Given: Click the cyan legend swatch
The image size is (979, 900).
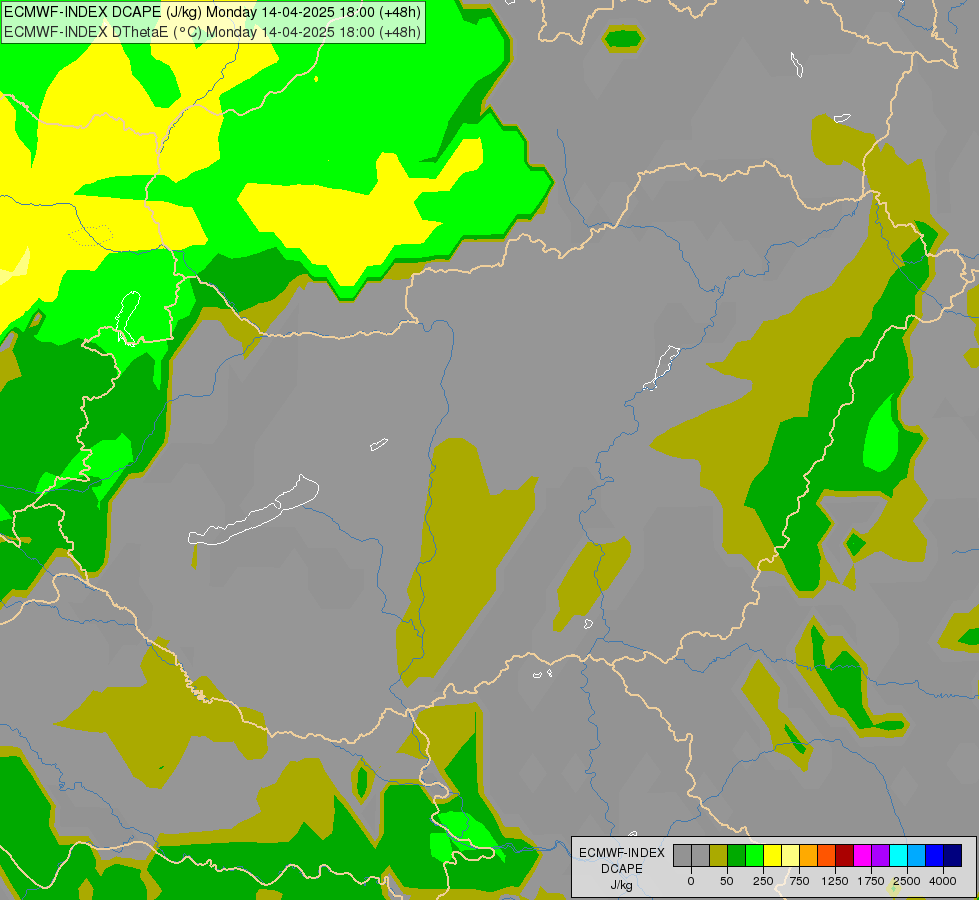Looking at the screenshot, I should (898, 855).
